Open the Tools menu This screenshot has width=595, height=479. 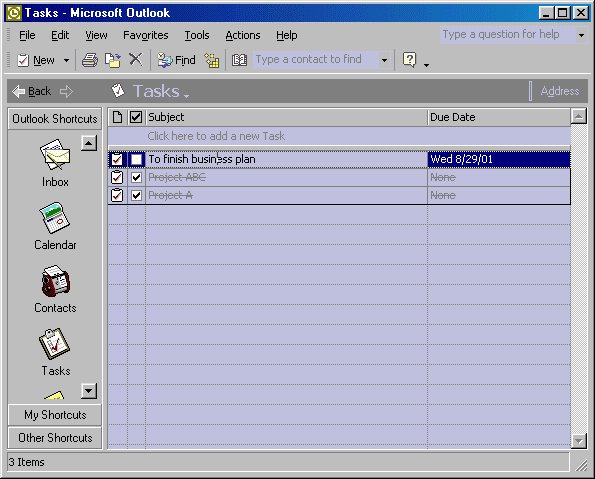click(197, 35)
